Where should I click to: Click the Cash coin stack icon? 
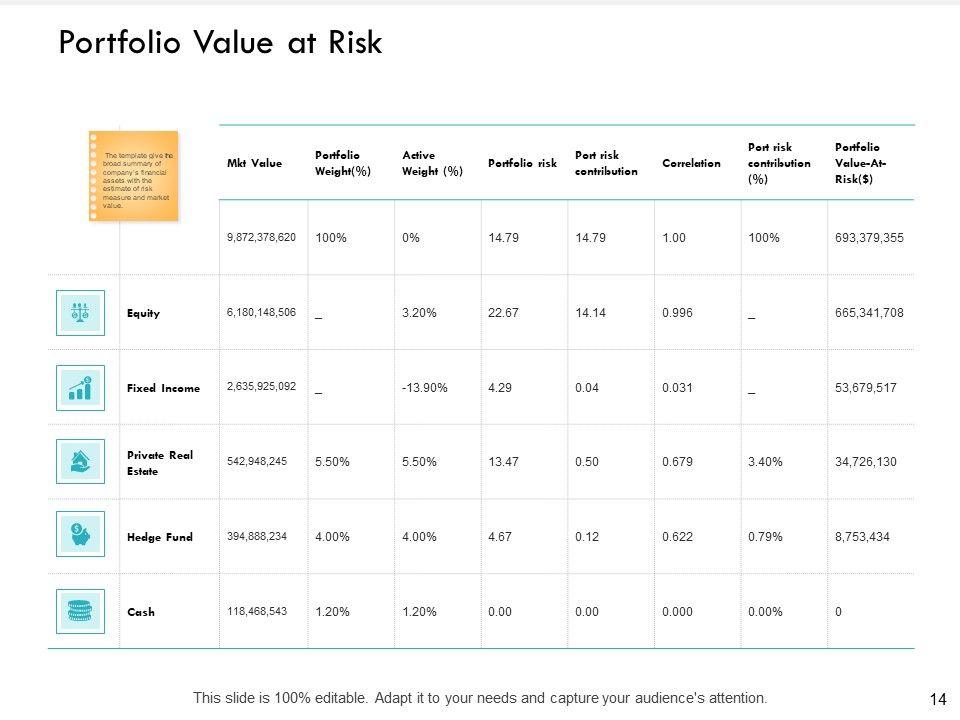coord(81,611)
